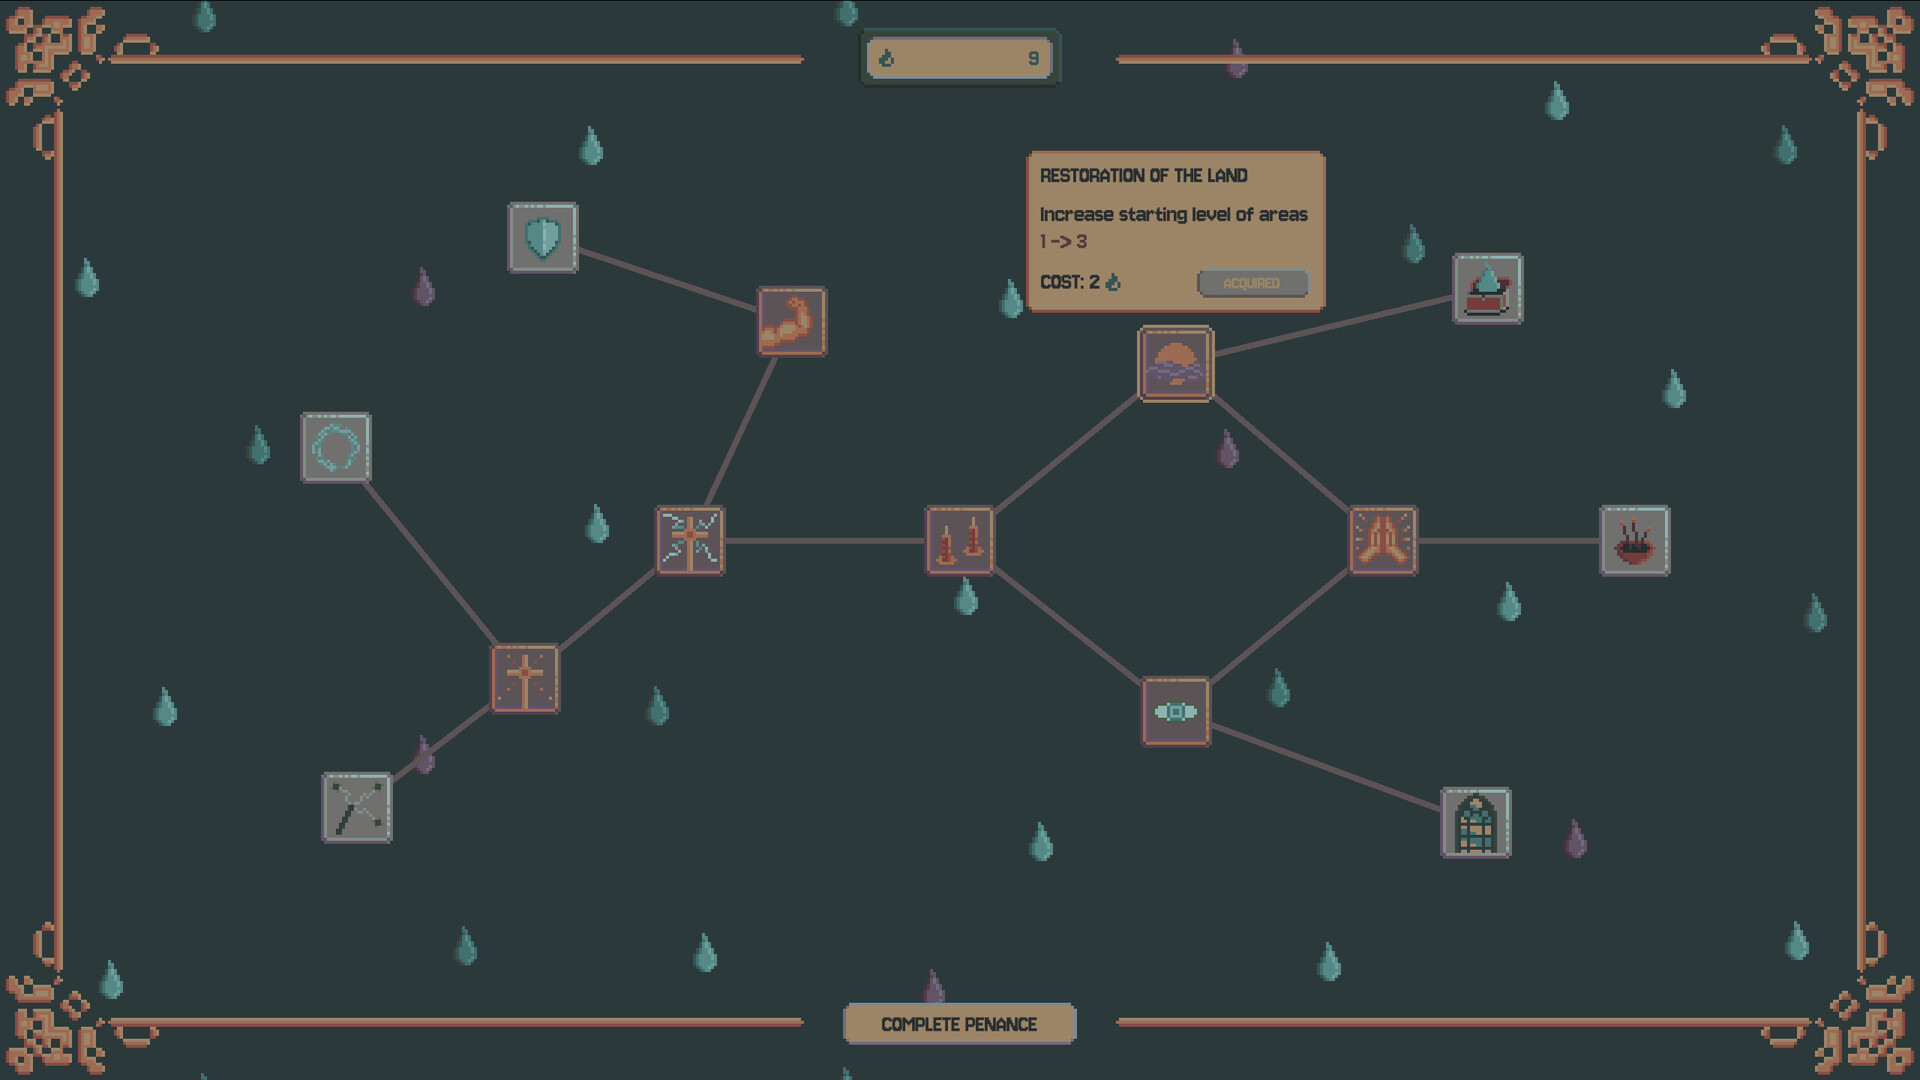Click the ACQUIRED button
The height and width of the screenshot is (1080, 1920).
[x=1252, y=284]
